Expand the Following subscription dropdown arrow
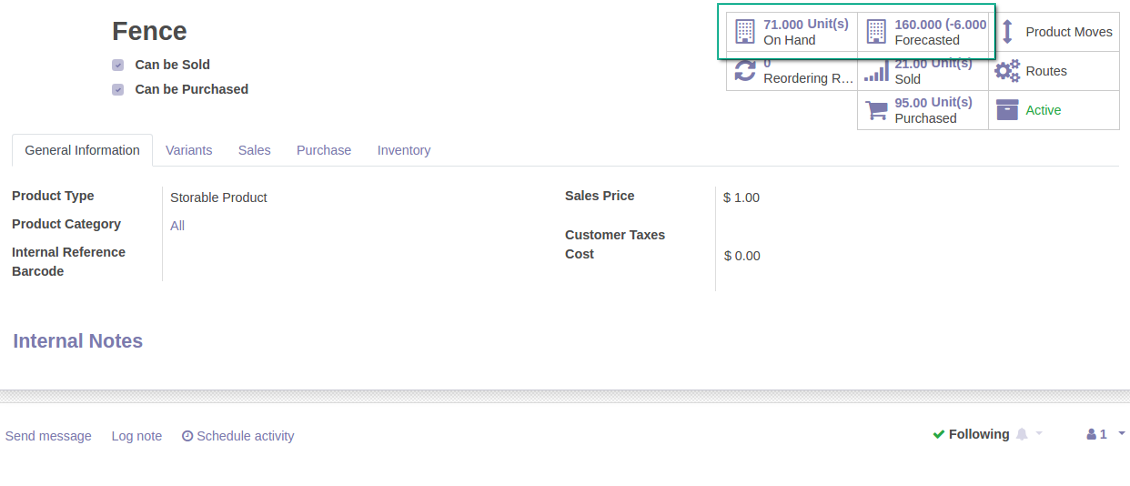Image resolution: width=1130 pixels, height=486 pixels. tap(1039, 434)
